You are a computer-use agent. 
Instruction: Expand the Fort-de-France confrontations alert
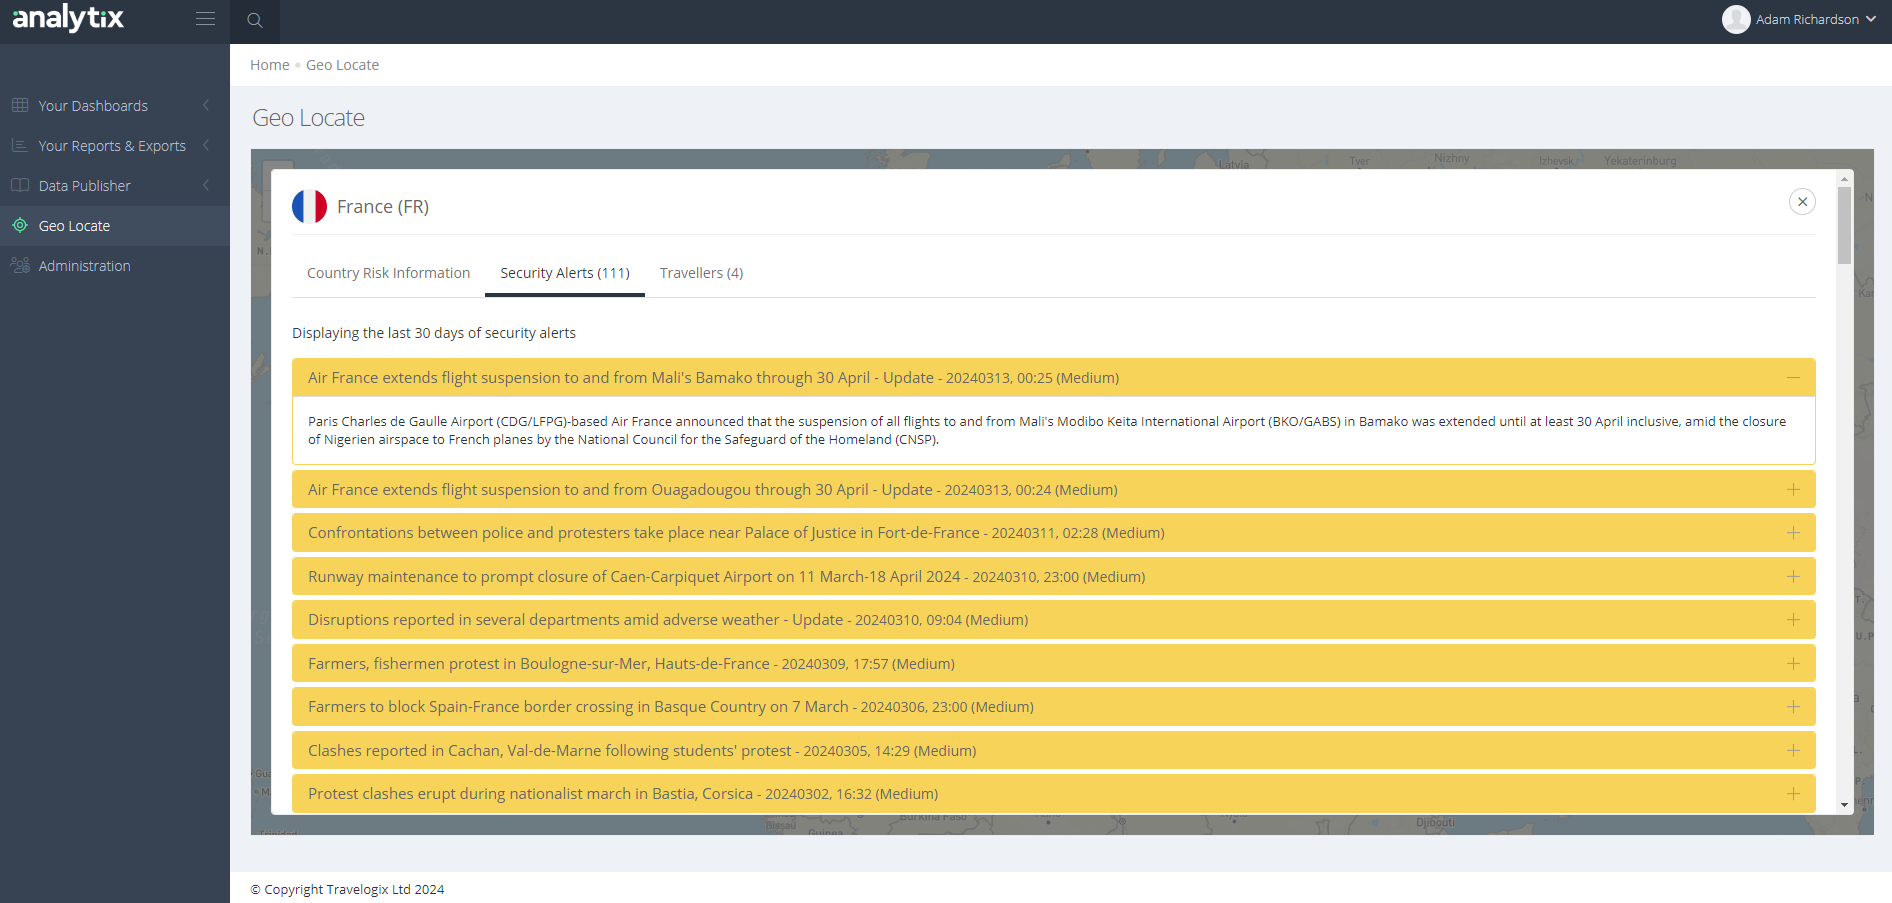[1793, 533]
